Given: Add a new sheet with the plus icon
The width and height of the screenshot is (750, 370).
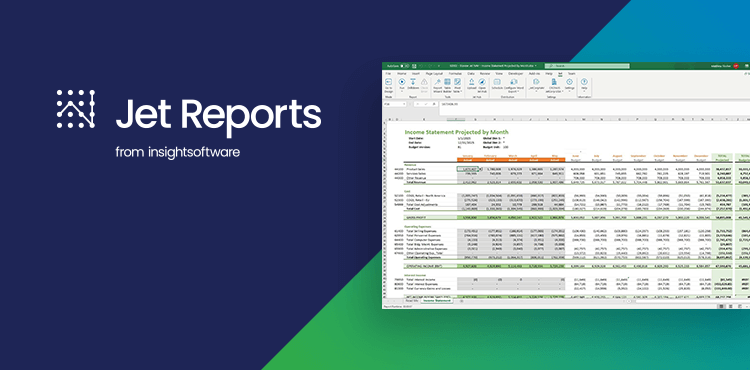Looking at the screenshot, I should coord(462,301).
